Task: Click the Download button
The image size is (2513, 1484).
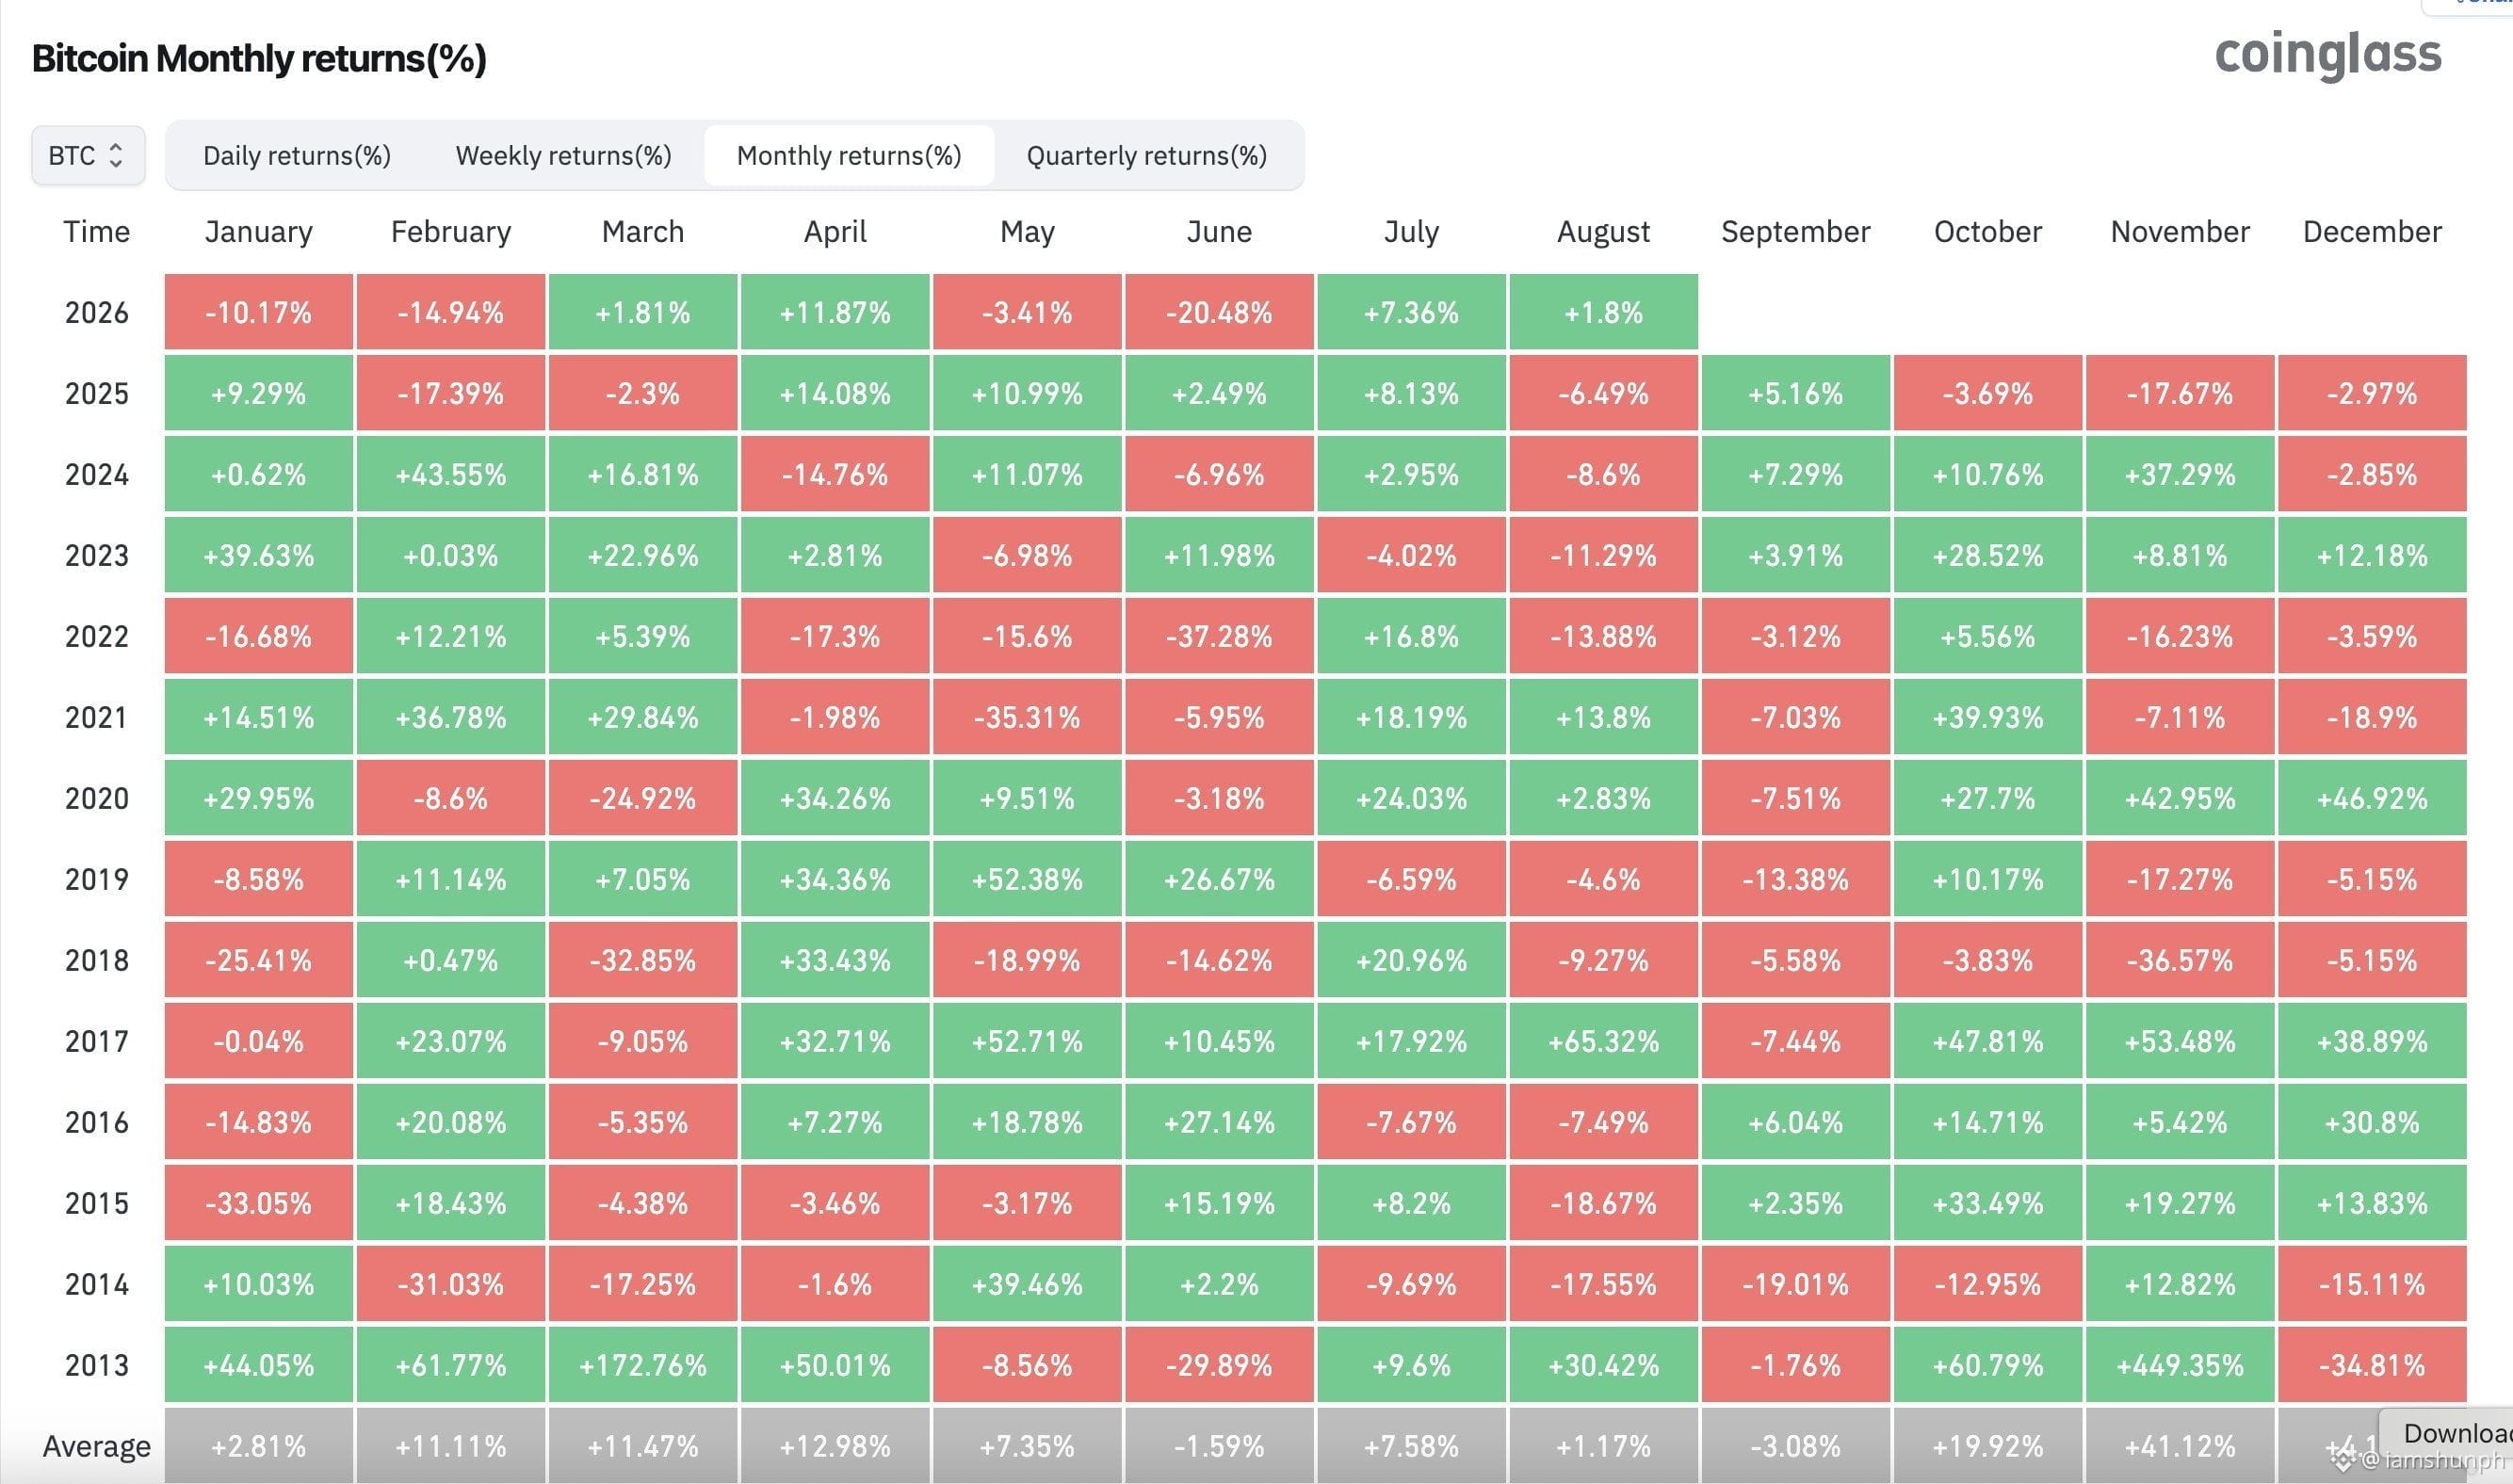Action: (x=2448, y=1432)
